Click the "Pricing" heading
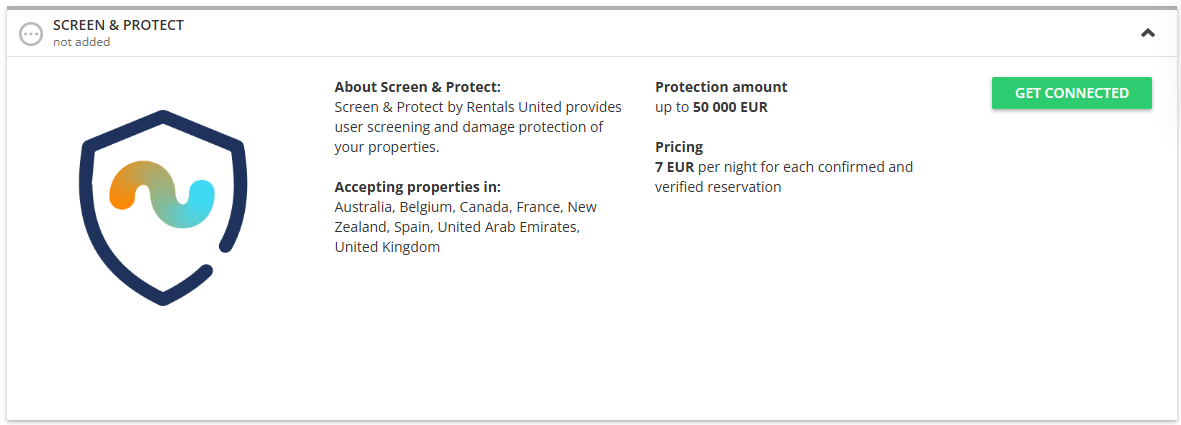 click(x=679, y=147)
